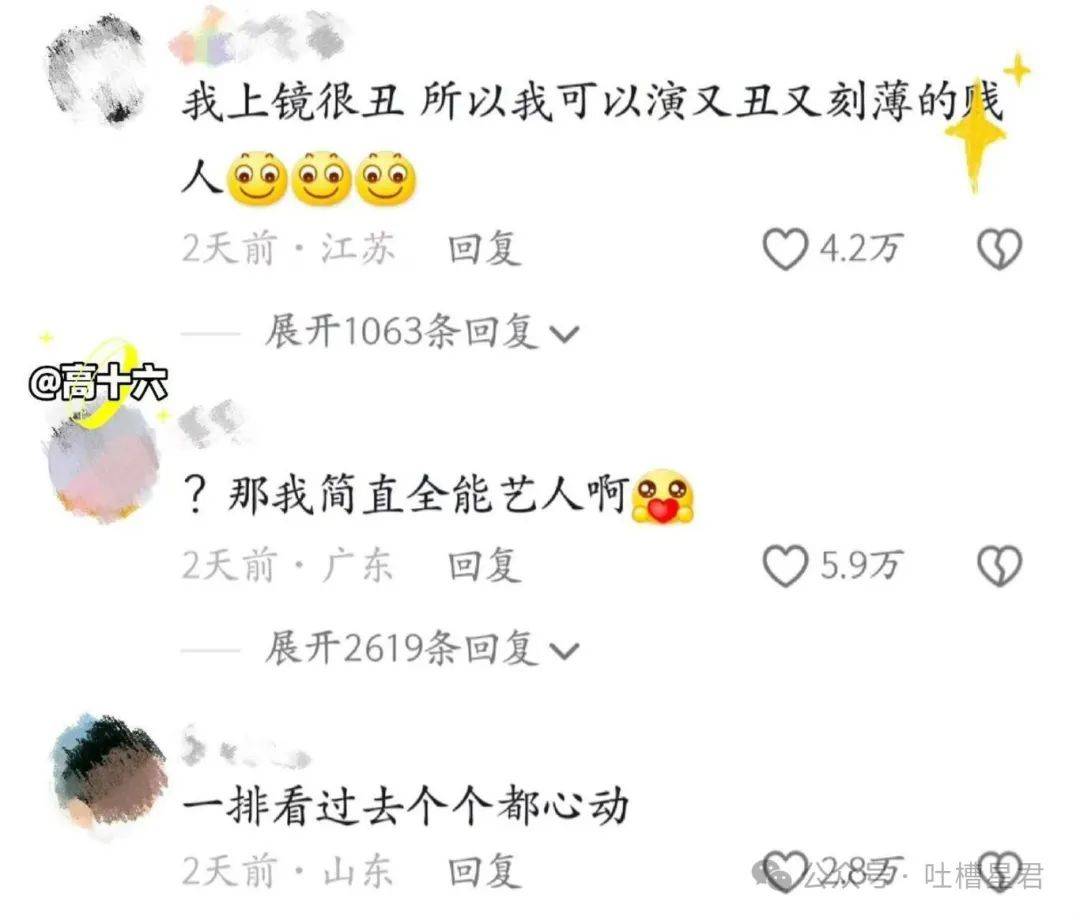
Task: Like the Shandong comment at the bottom
Action: 785,871
